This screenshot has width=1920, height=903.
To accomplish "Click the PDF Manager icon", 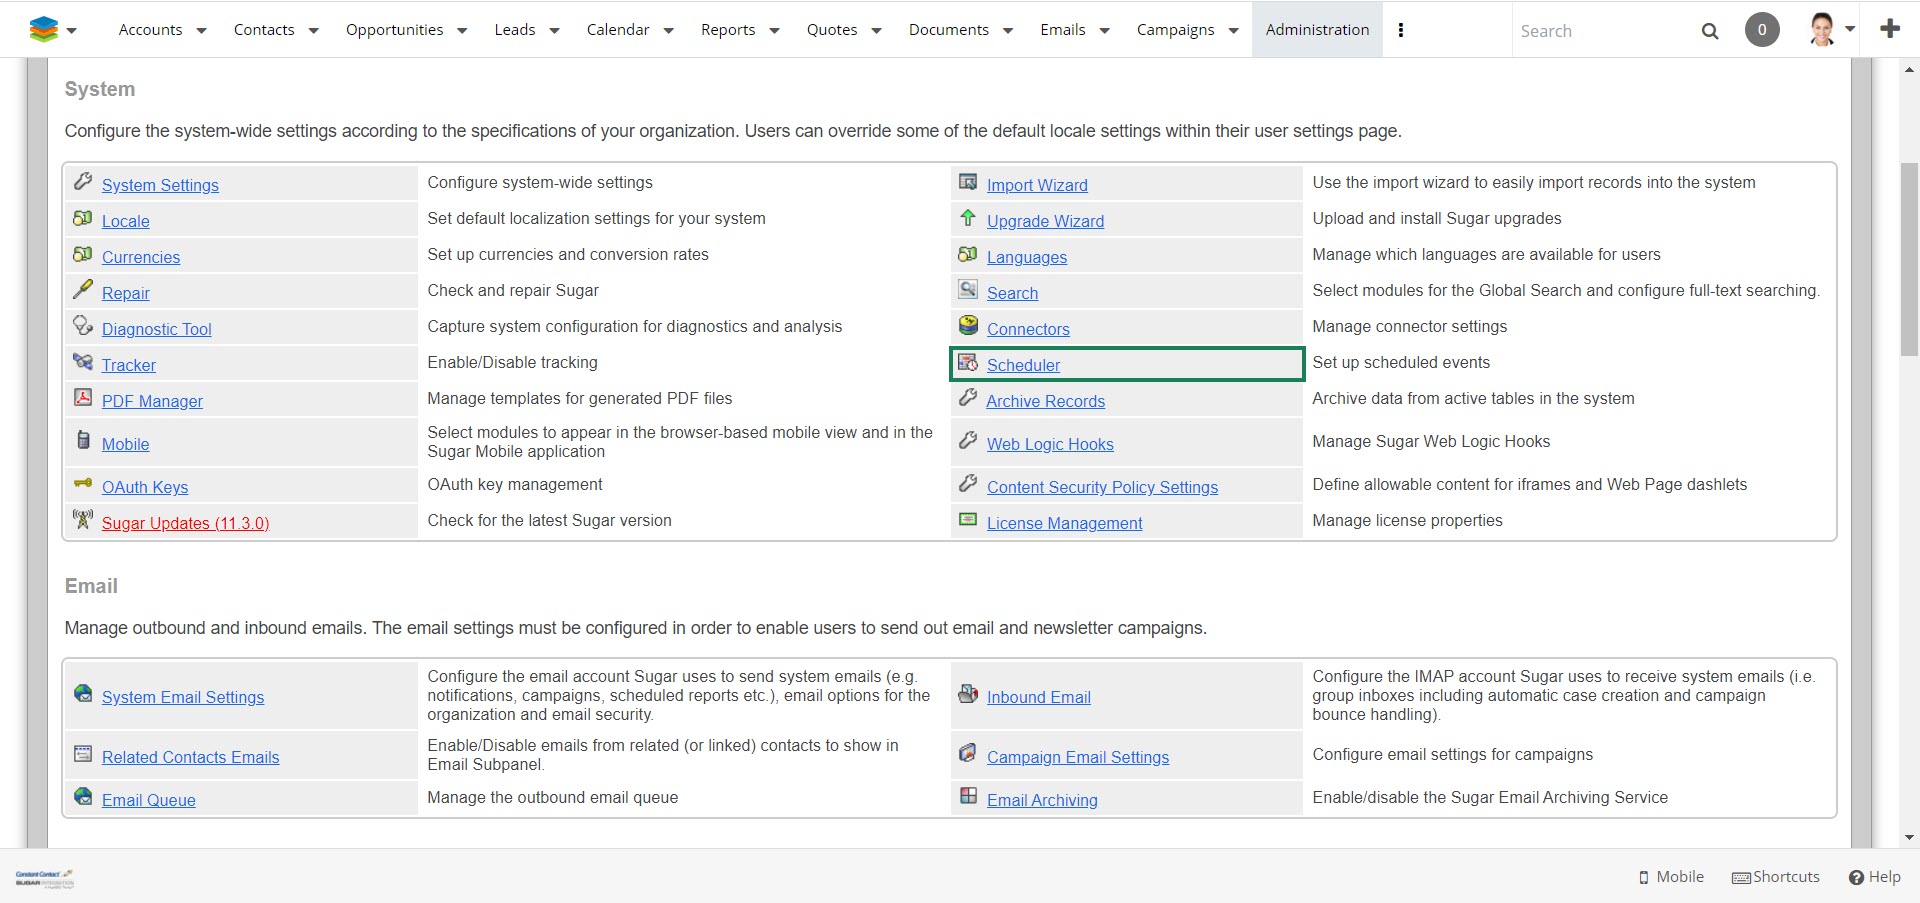I will click(83, 398).
